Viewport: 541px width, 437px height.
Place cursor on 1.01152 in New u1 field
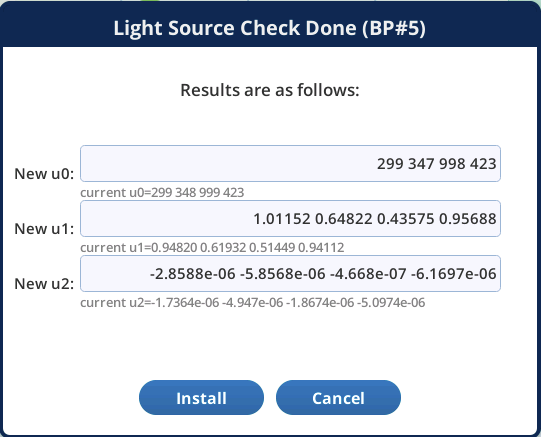click(282, 219)
